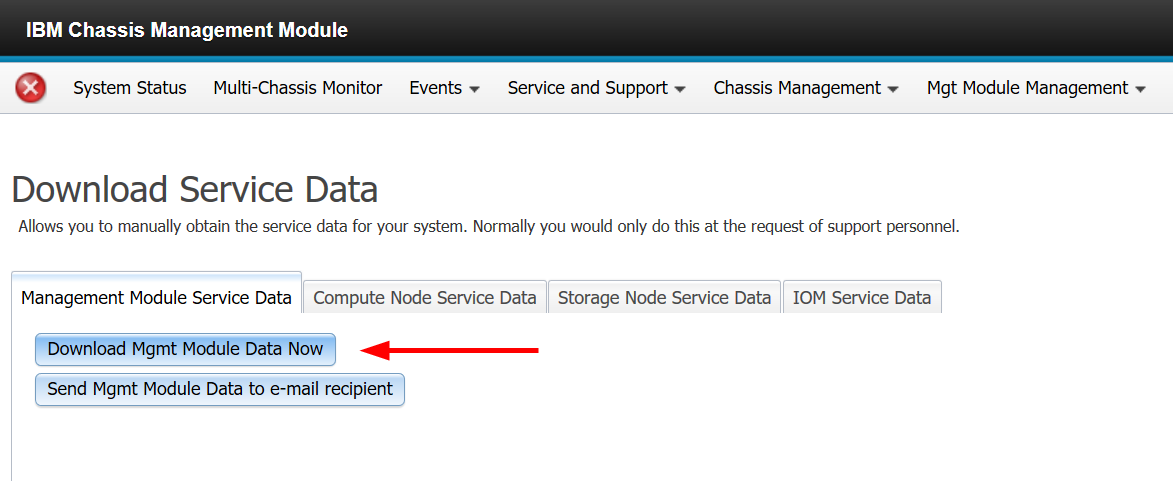
Task: Switch to Compute Node Service Data tab
Action: (425, 298)
